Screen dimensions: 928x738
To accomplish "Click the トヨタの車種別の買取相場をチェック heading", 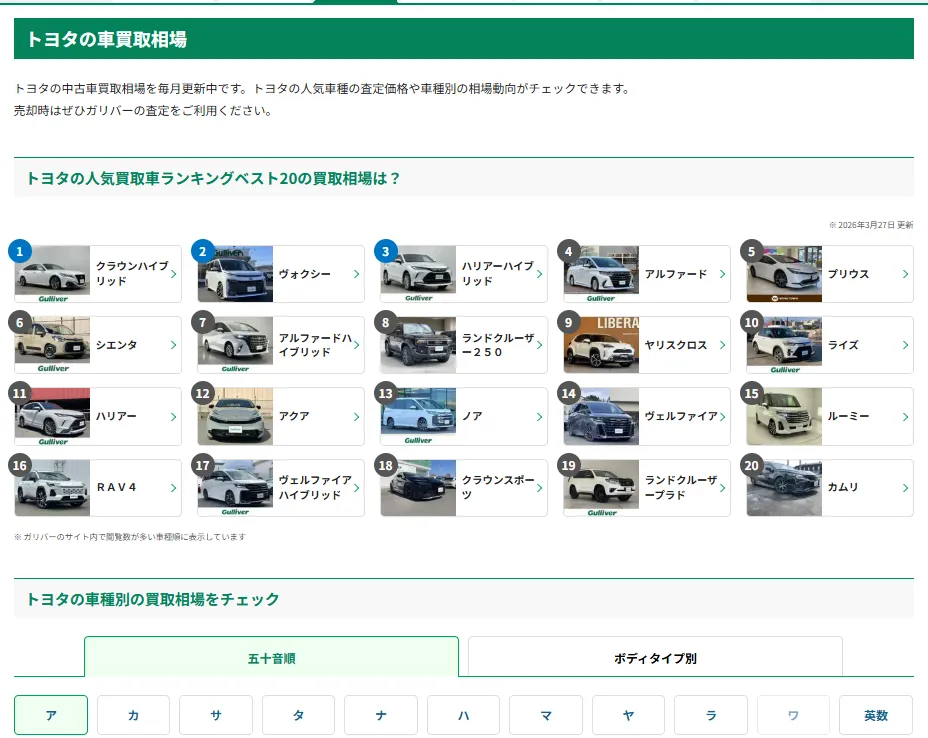I will pyautogui.click(x=153, y=599).
